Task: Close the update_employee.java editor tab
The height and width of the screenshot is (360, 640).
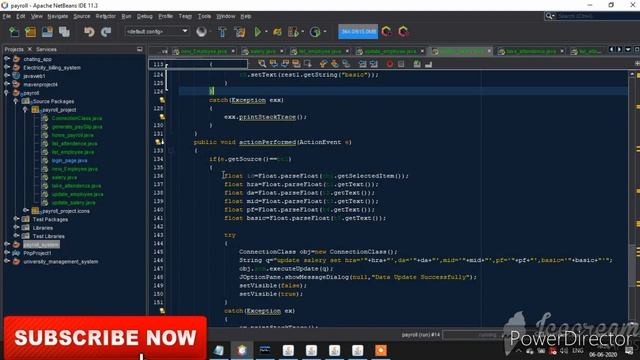Action: pyautogui.click(x=422, y=51)
